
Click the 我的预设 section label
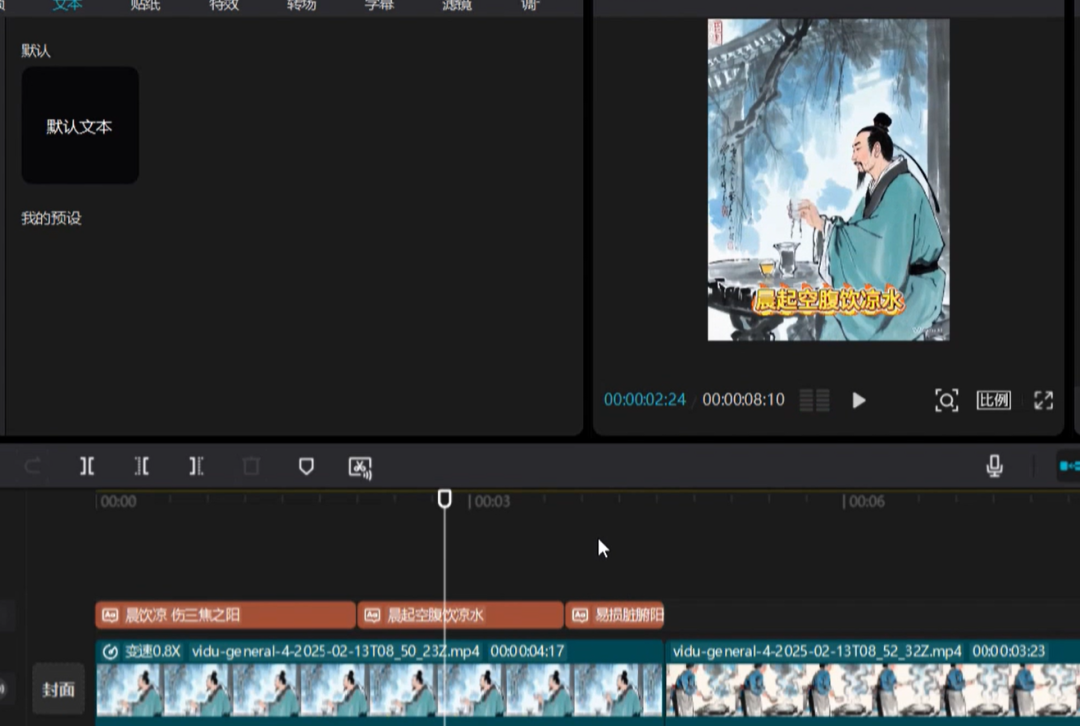coord(51,218)
